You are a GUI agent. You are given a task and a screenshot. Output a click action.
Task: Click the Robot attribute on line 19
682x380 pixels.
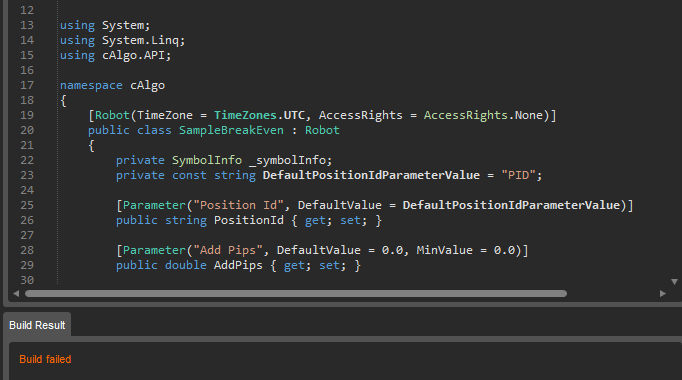pyautogui.click(x=112, y=115)
